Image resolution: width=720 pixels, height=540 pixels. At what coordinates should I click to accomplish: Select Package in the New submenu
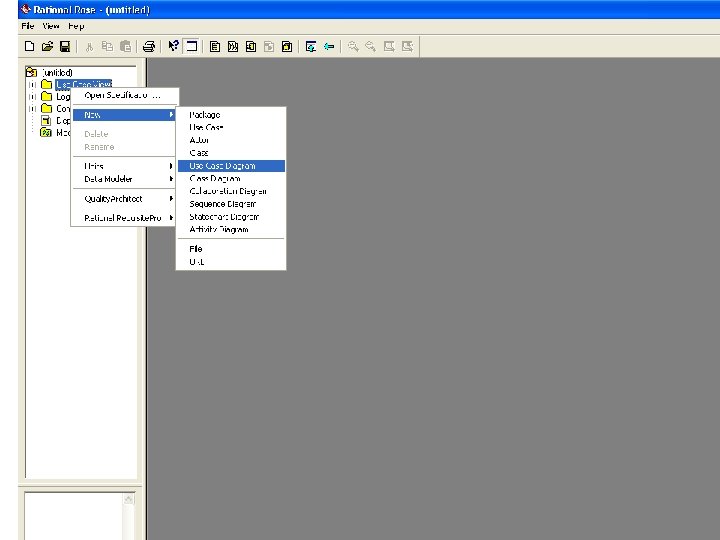231,115
